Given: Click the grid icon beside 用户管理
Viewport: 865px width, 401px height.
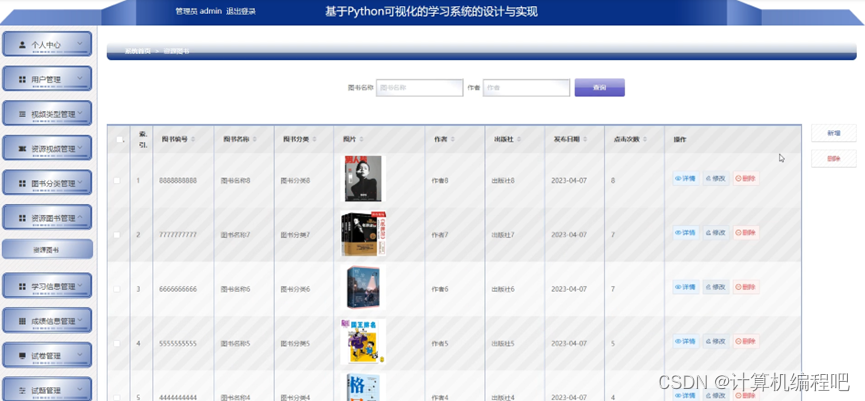Looking at the screenshot, I should 22,79.
